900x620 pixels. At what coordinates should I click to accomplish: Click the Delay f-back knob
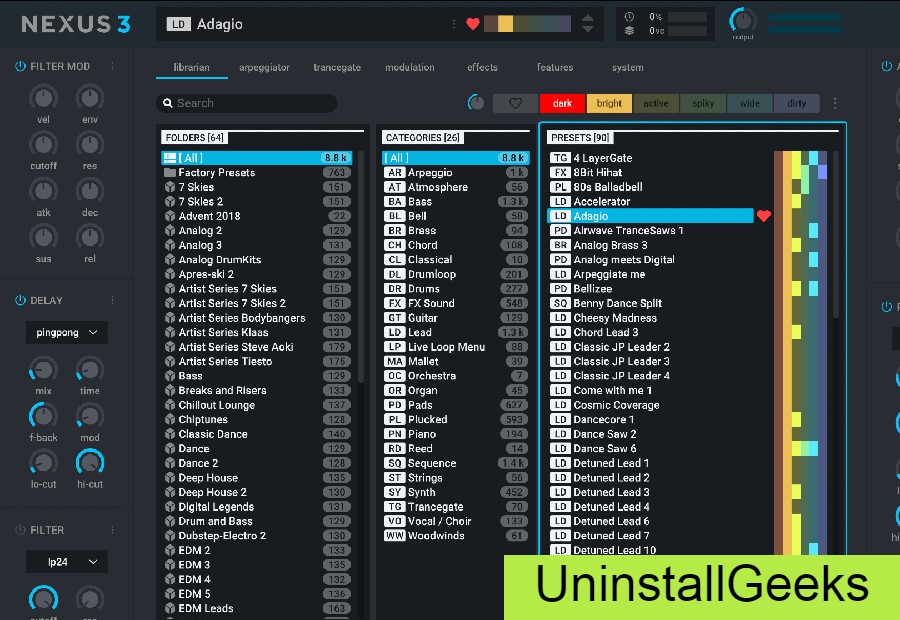point(43,416)
